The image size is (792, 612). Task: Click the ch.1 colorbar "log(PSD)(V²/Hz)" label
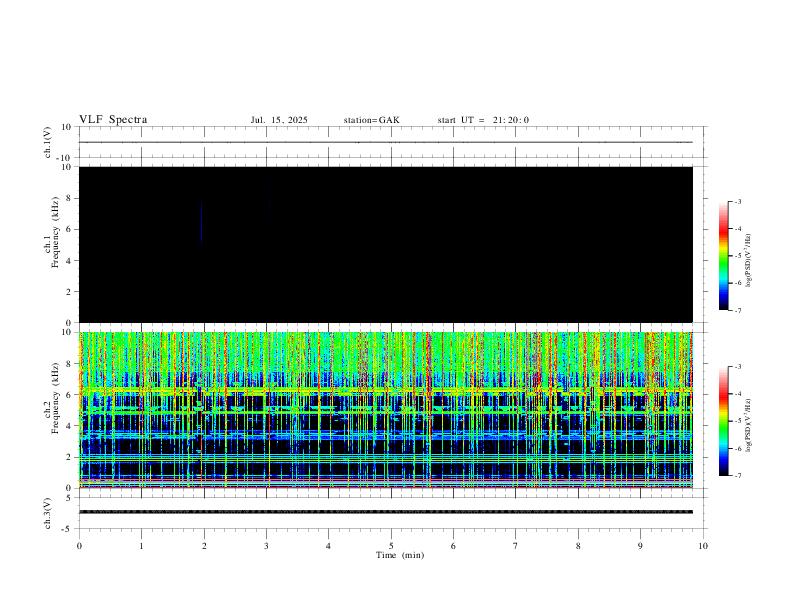tap(749, 260)
